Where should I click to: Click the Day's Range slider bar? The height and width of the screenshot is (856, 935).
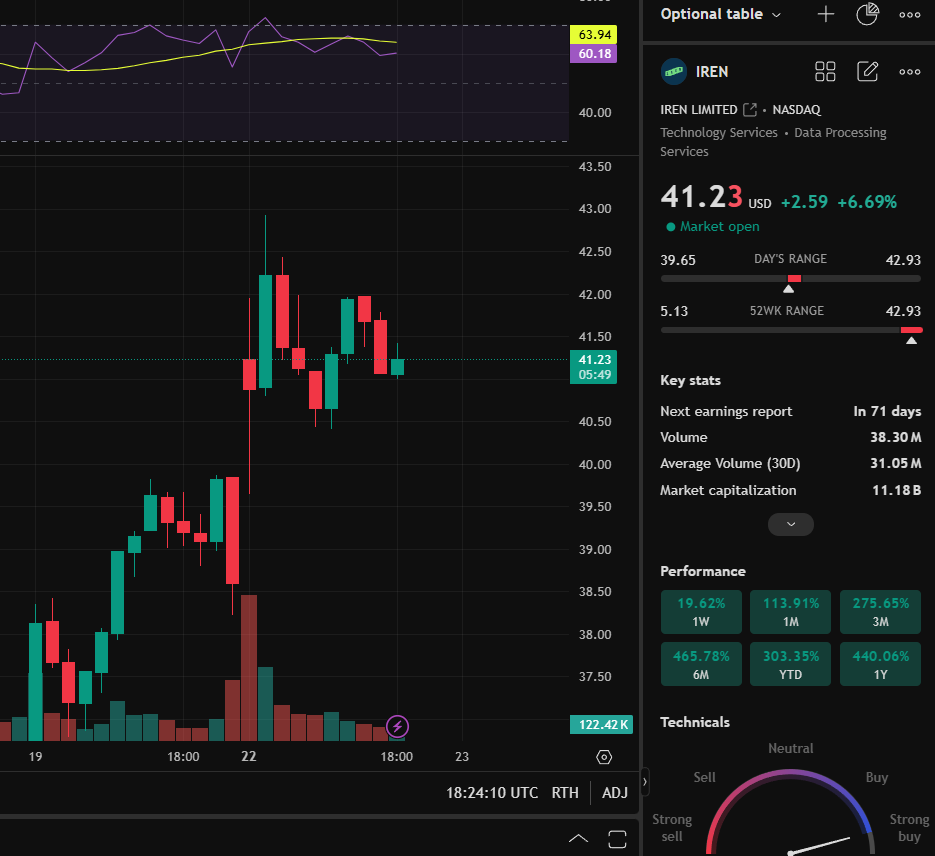coord(791,278)
